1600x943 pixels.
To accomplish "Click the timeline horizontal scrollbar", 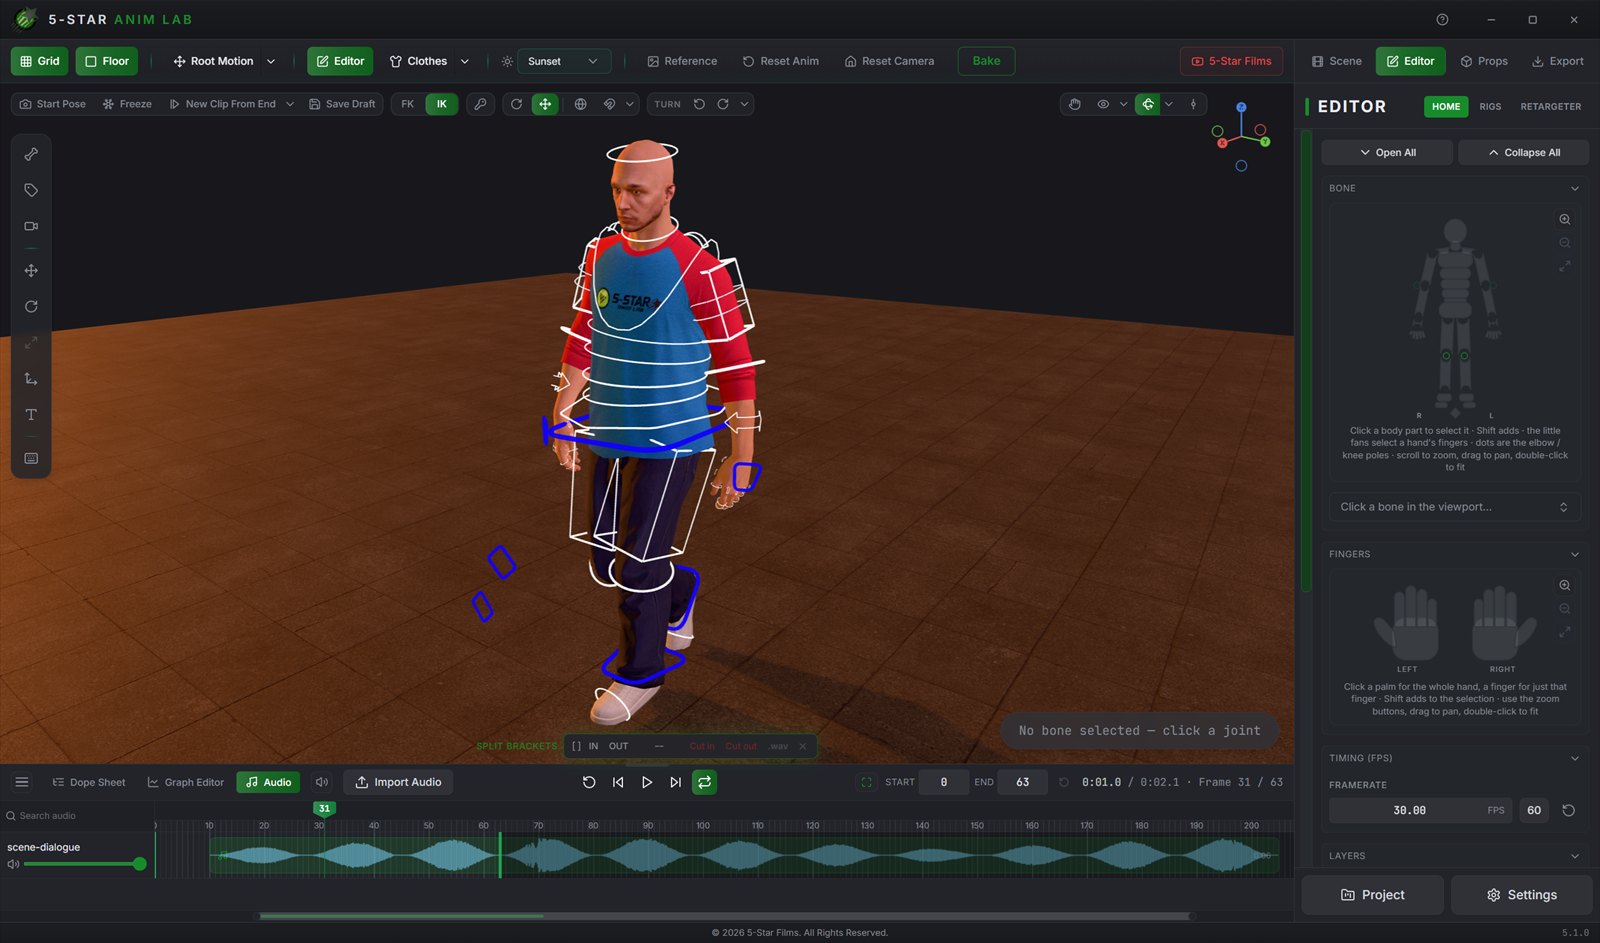I will (x=725, y=915).
